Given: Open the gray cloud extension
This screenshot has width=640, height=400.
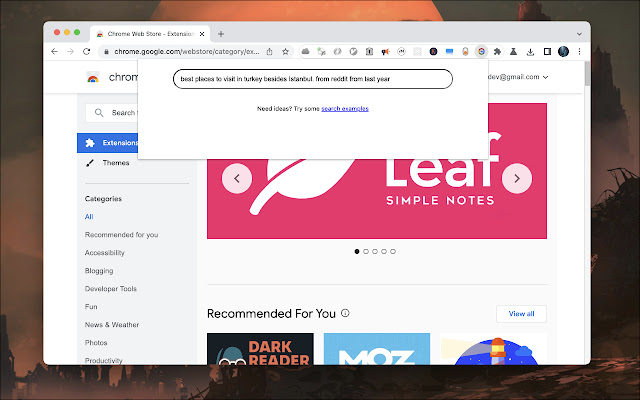Looking at the screenshot, I should [305, 51].
